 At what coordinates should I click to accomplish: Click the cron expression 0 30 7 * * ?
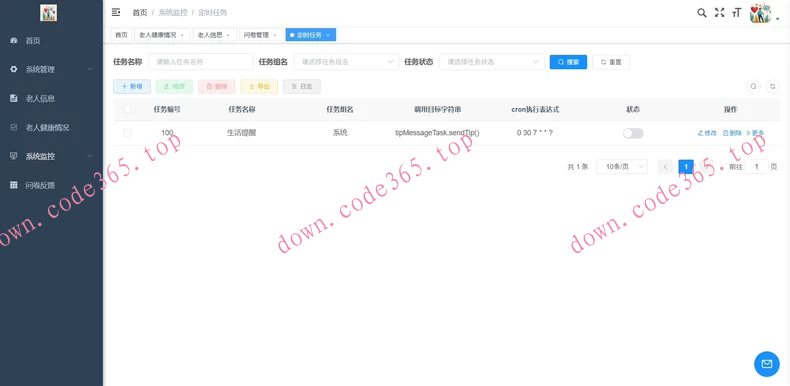tap(535, 133)
